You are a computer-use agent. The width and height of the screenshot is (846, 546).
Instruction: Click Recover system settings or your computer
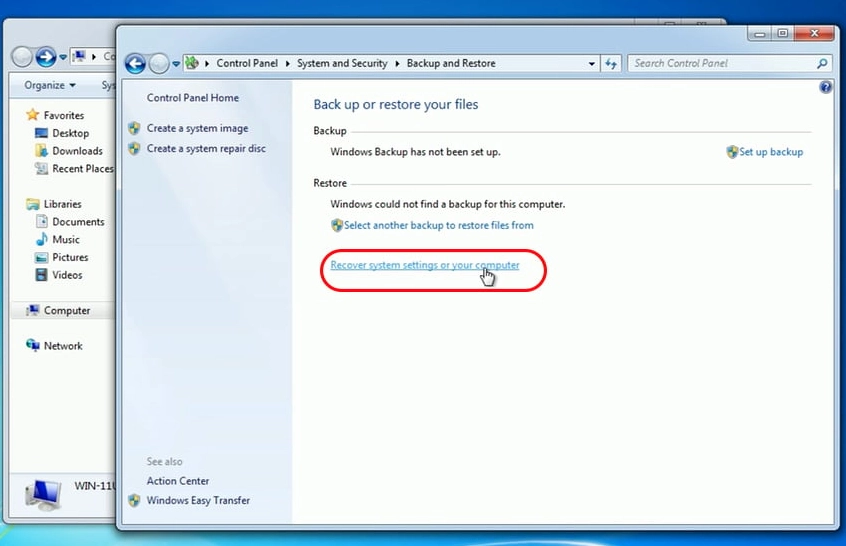pos(425,265)
